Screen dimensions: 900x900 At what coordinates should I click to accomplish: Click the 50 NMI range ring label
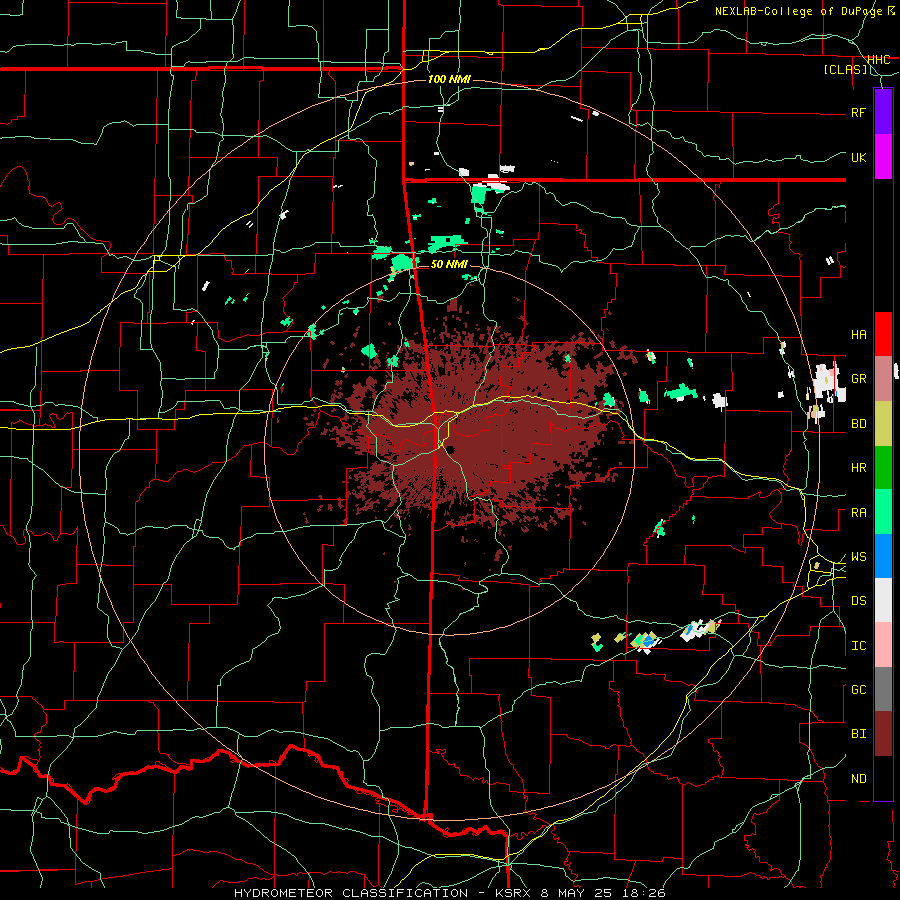pyautogui.click(x=449, y=264)
